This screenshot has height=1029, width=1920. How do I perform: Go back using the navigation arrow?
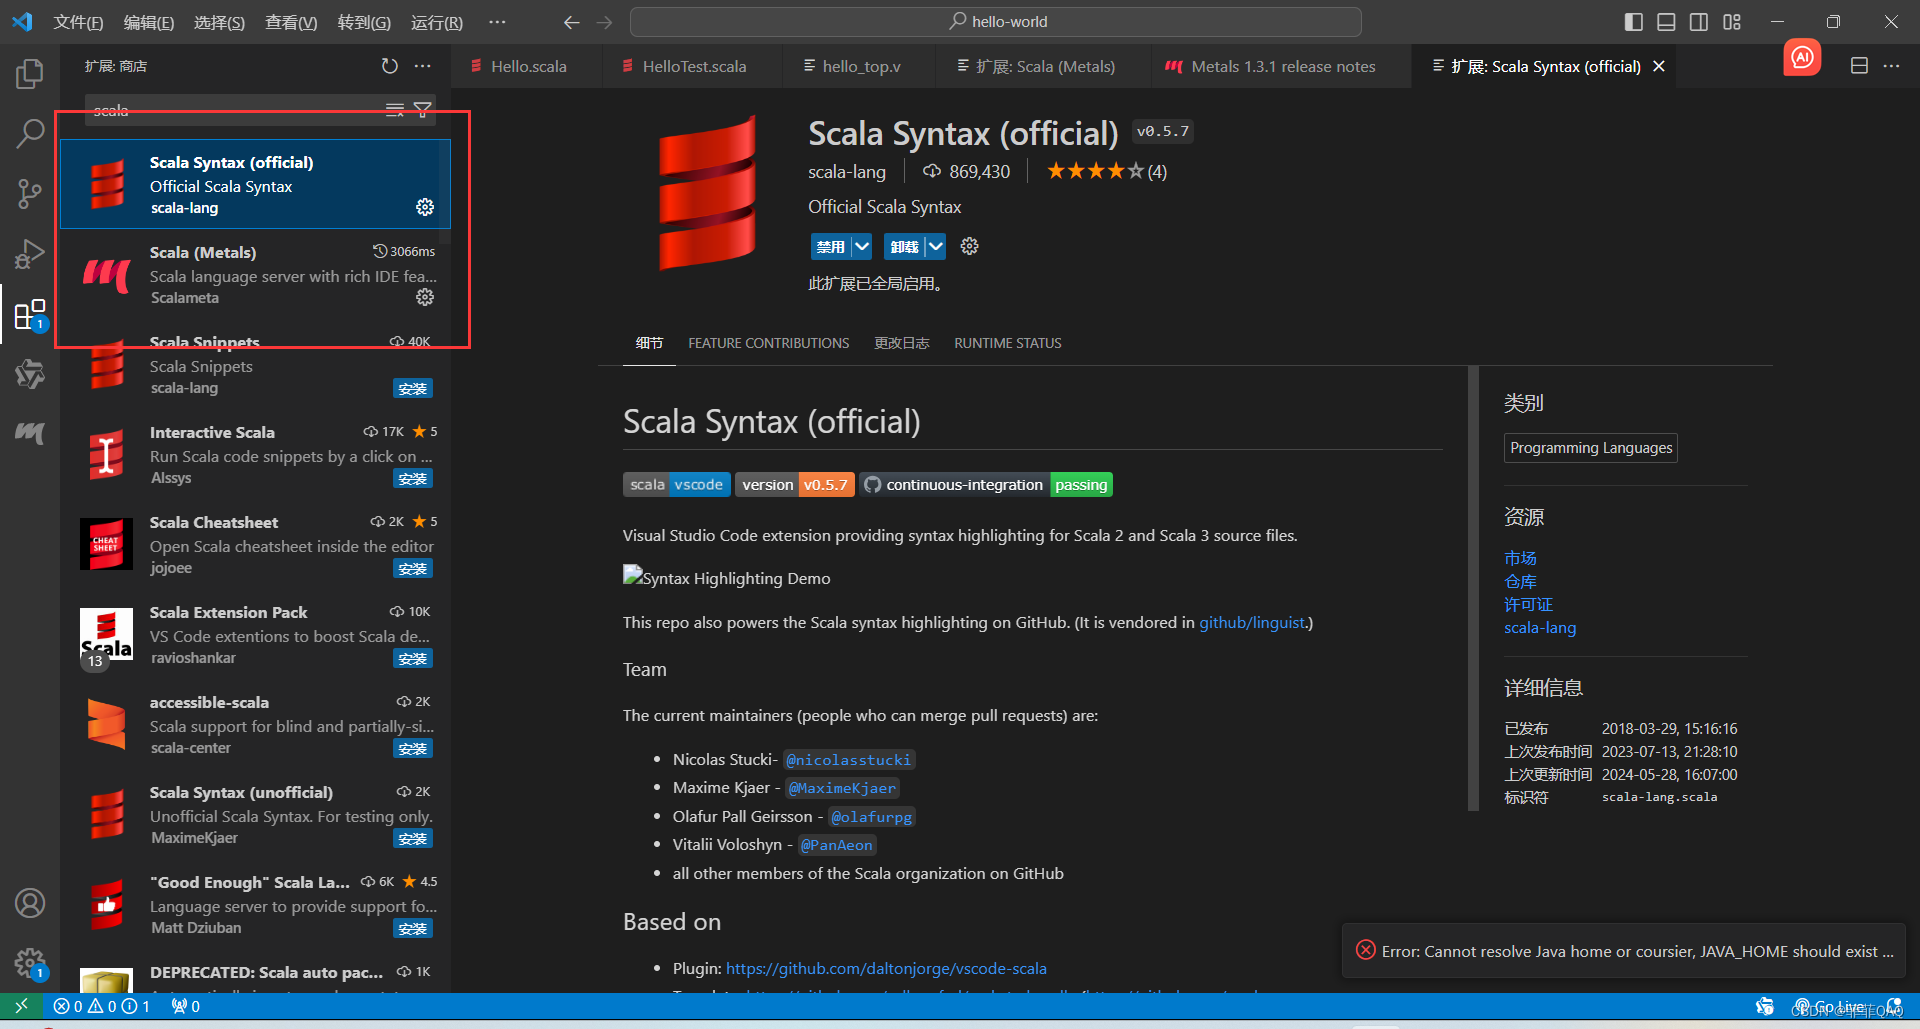572,22
